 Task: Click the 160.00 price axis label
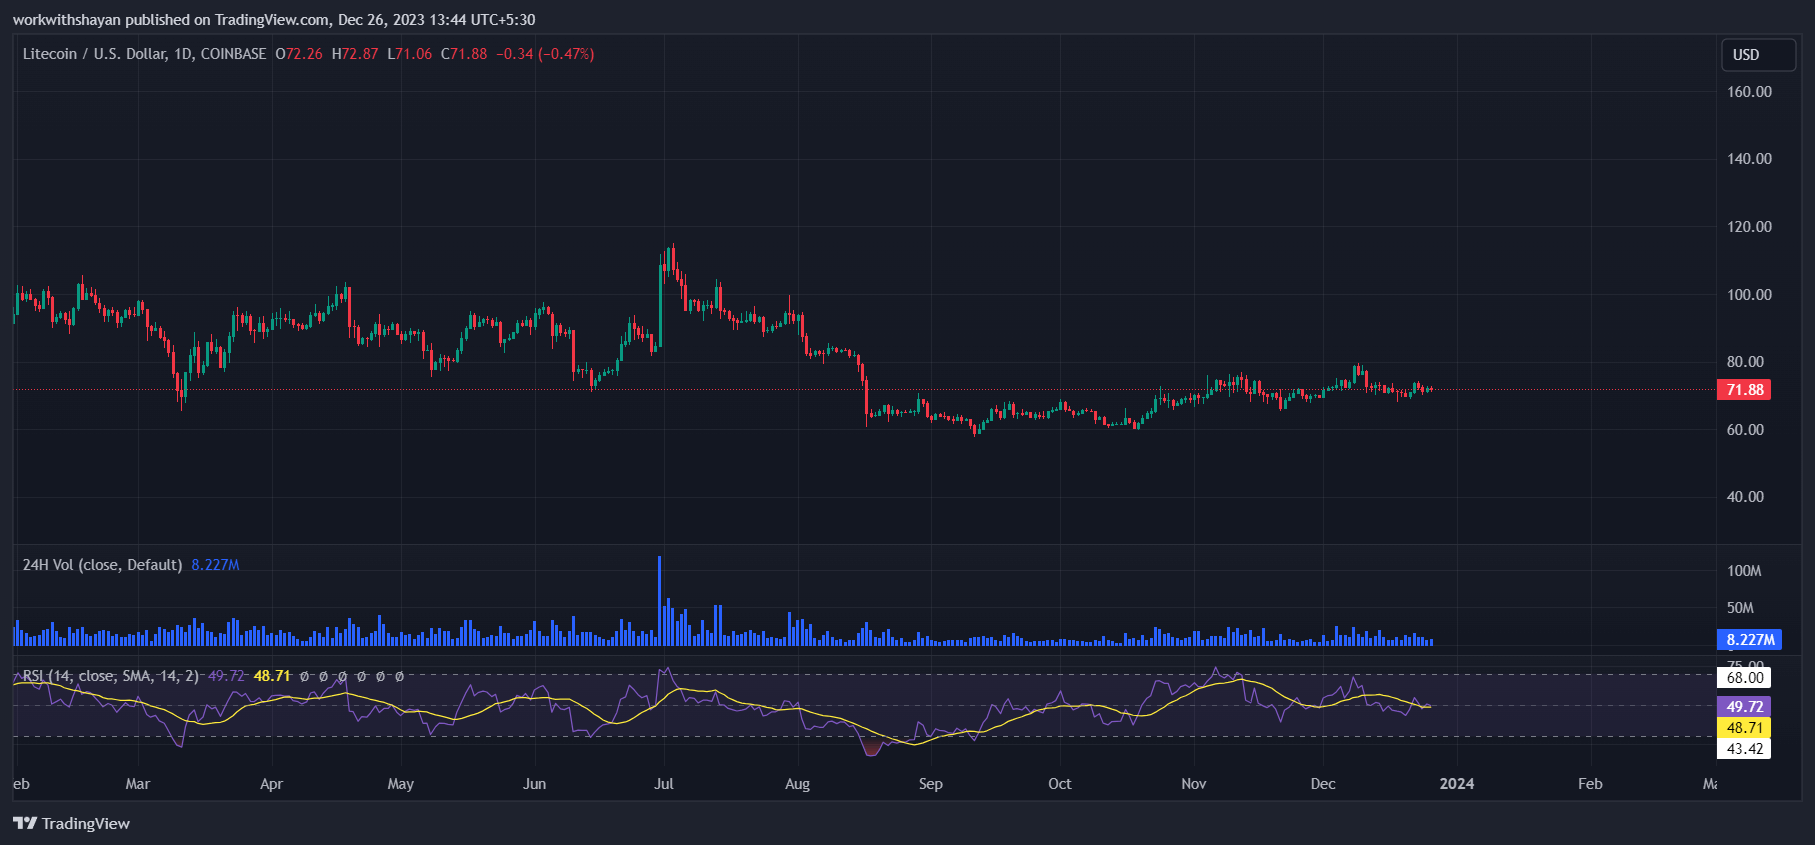(x=1749, y=92)
